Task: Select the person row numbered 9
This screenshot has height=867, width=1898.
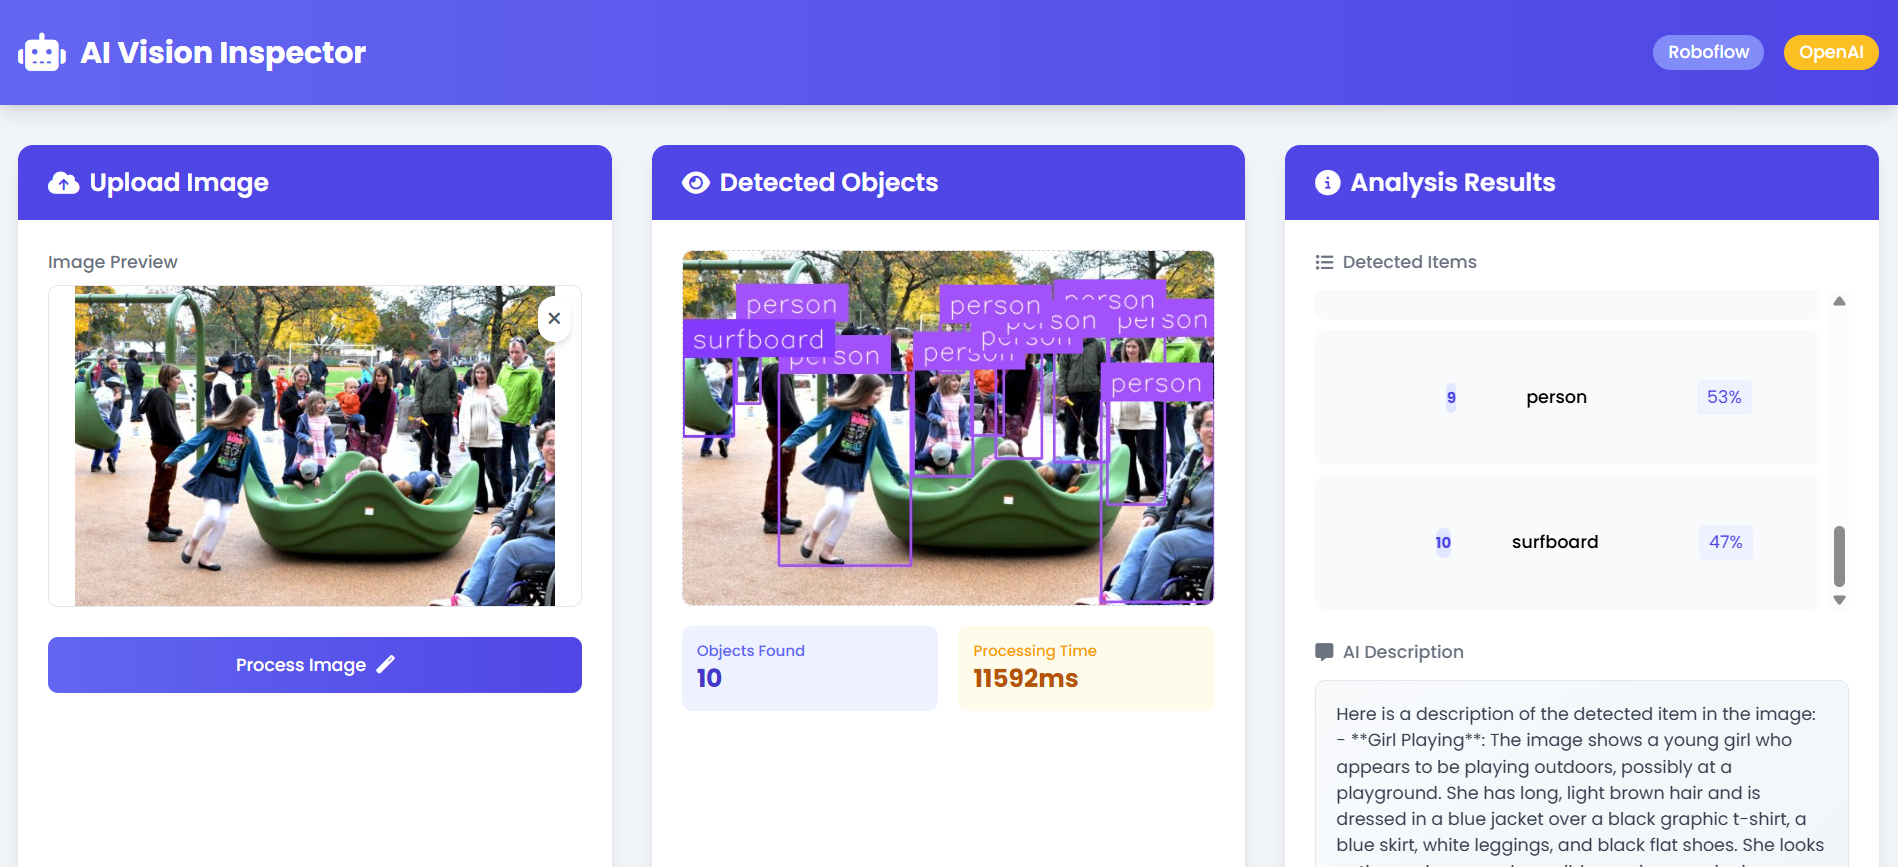Action: point(1567,397)
